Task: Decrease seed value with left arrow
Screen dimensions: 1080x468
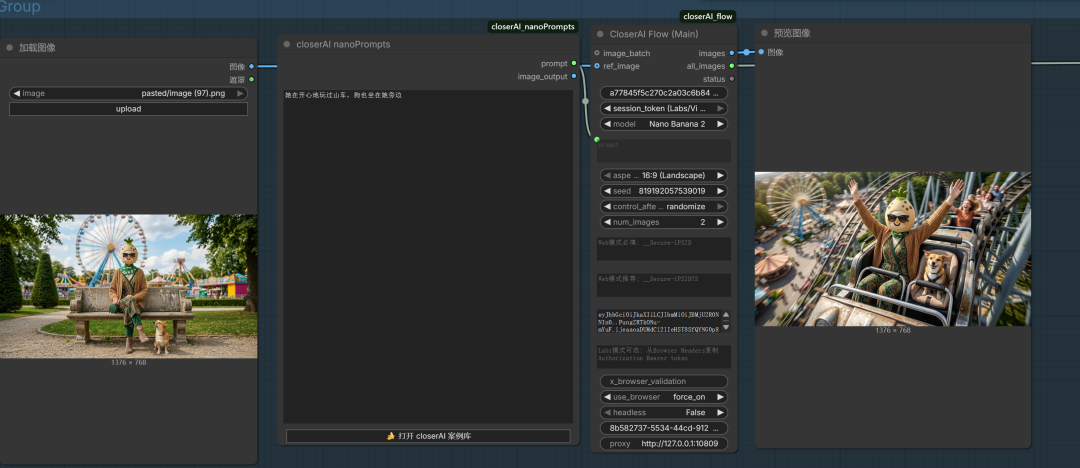Action: (607, 191)
